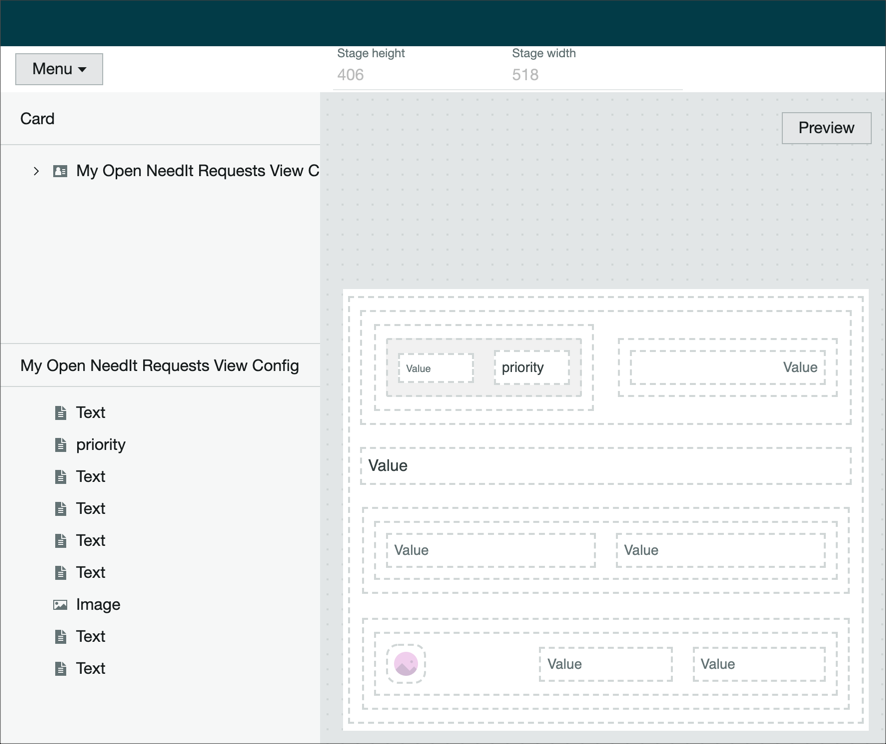
Task: Click the card icon beside My Open NeedIt Requests
Action: tap(60, 171)
